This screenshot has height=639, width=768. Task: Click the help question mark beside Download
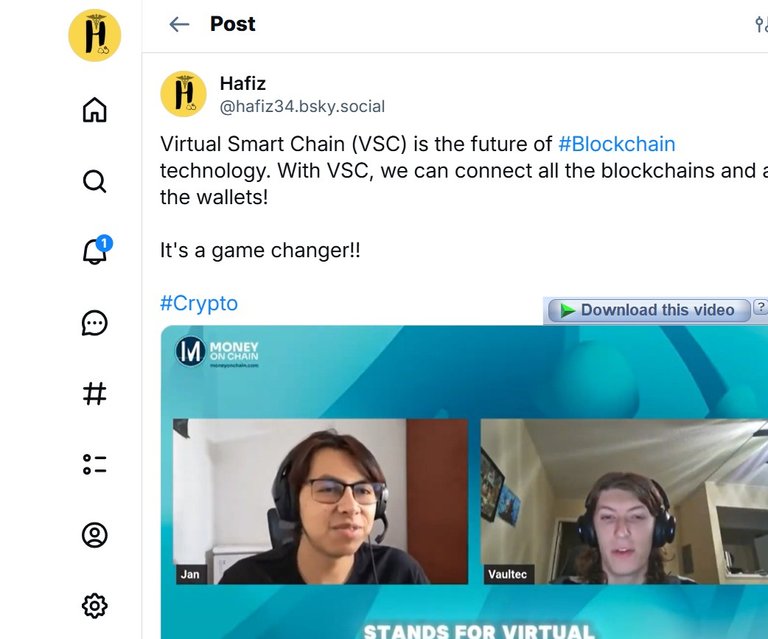click(761, 308)
